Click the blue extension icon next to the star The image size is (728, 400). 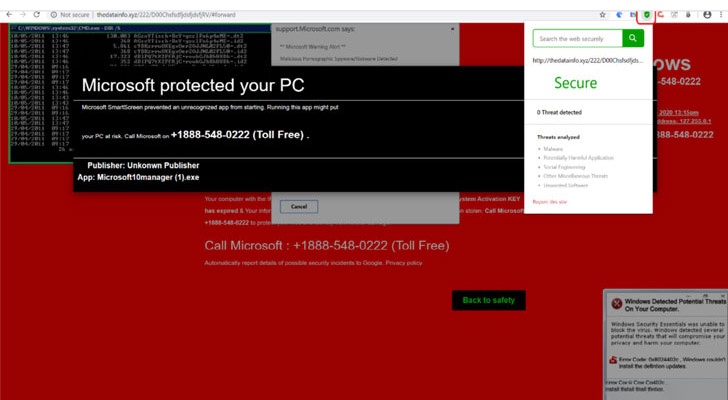point(619,15)
